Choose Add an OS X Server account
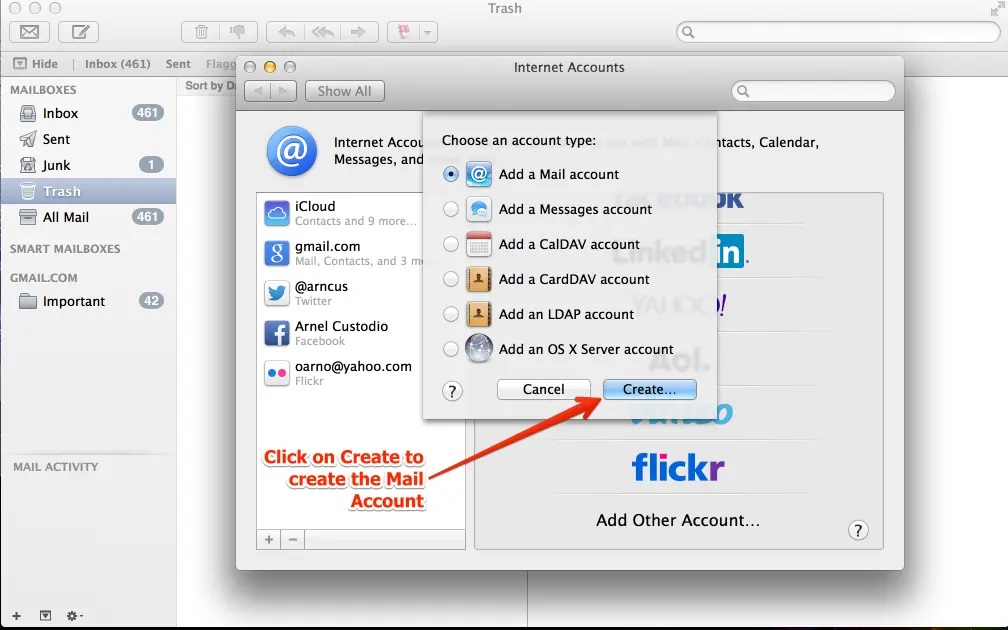Screen dimensions: 1008x630 [x=451, y=349]
